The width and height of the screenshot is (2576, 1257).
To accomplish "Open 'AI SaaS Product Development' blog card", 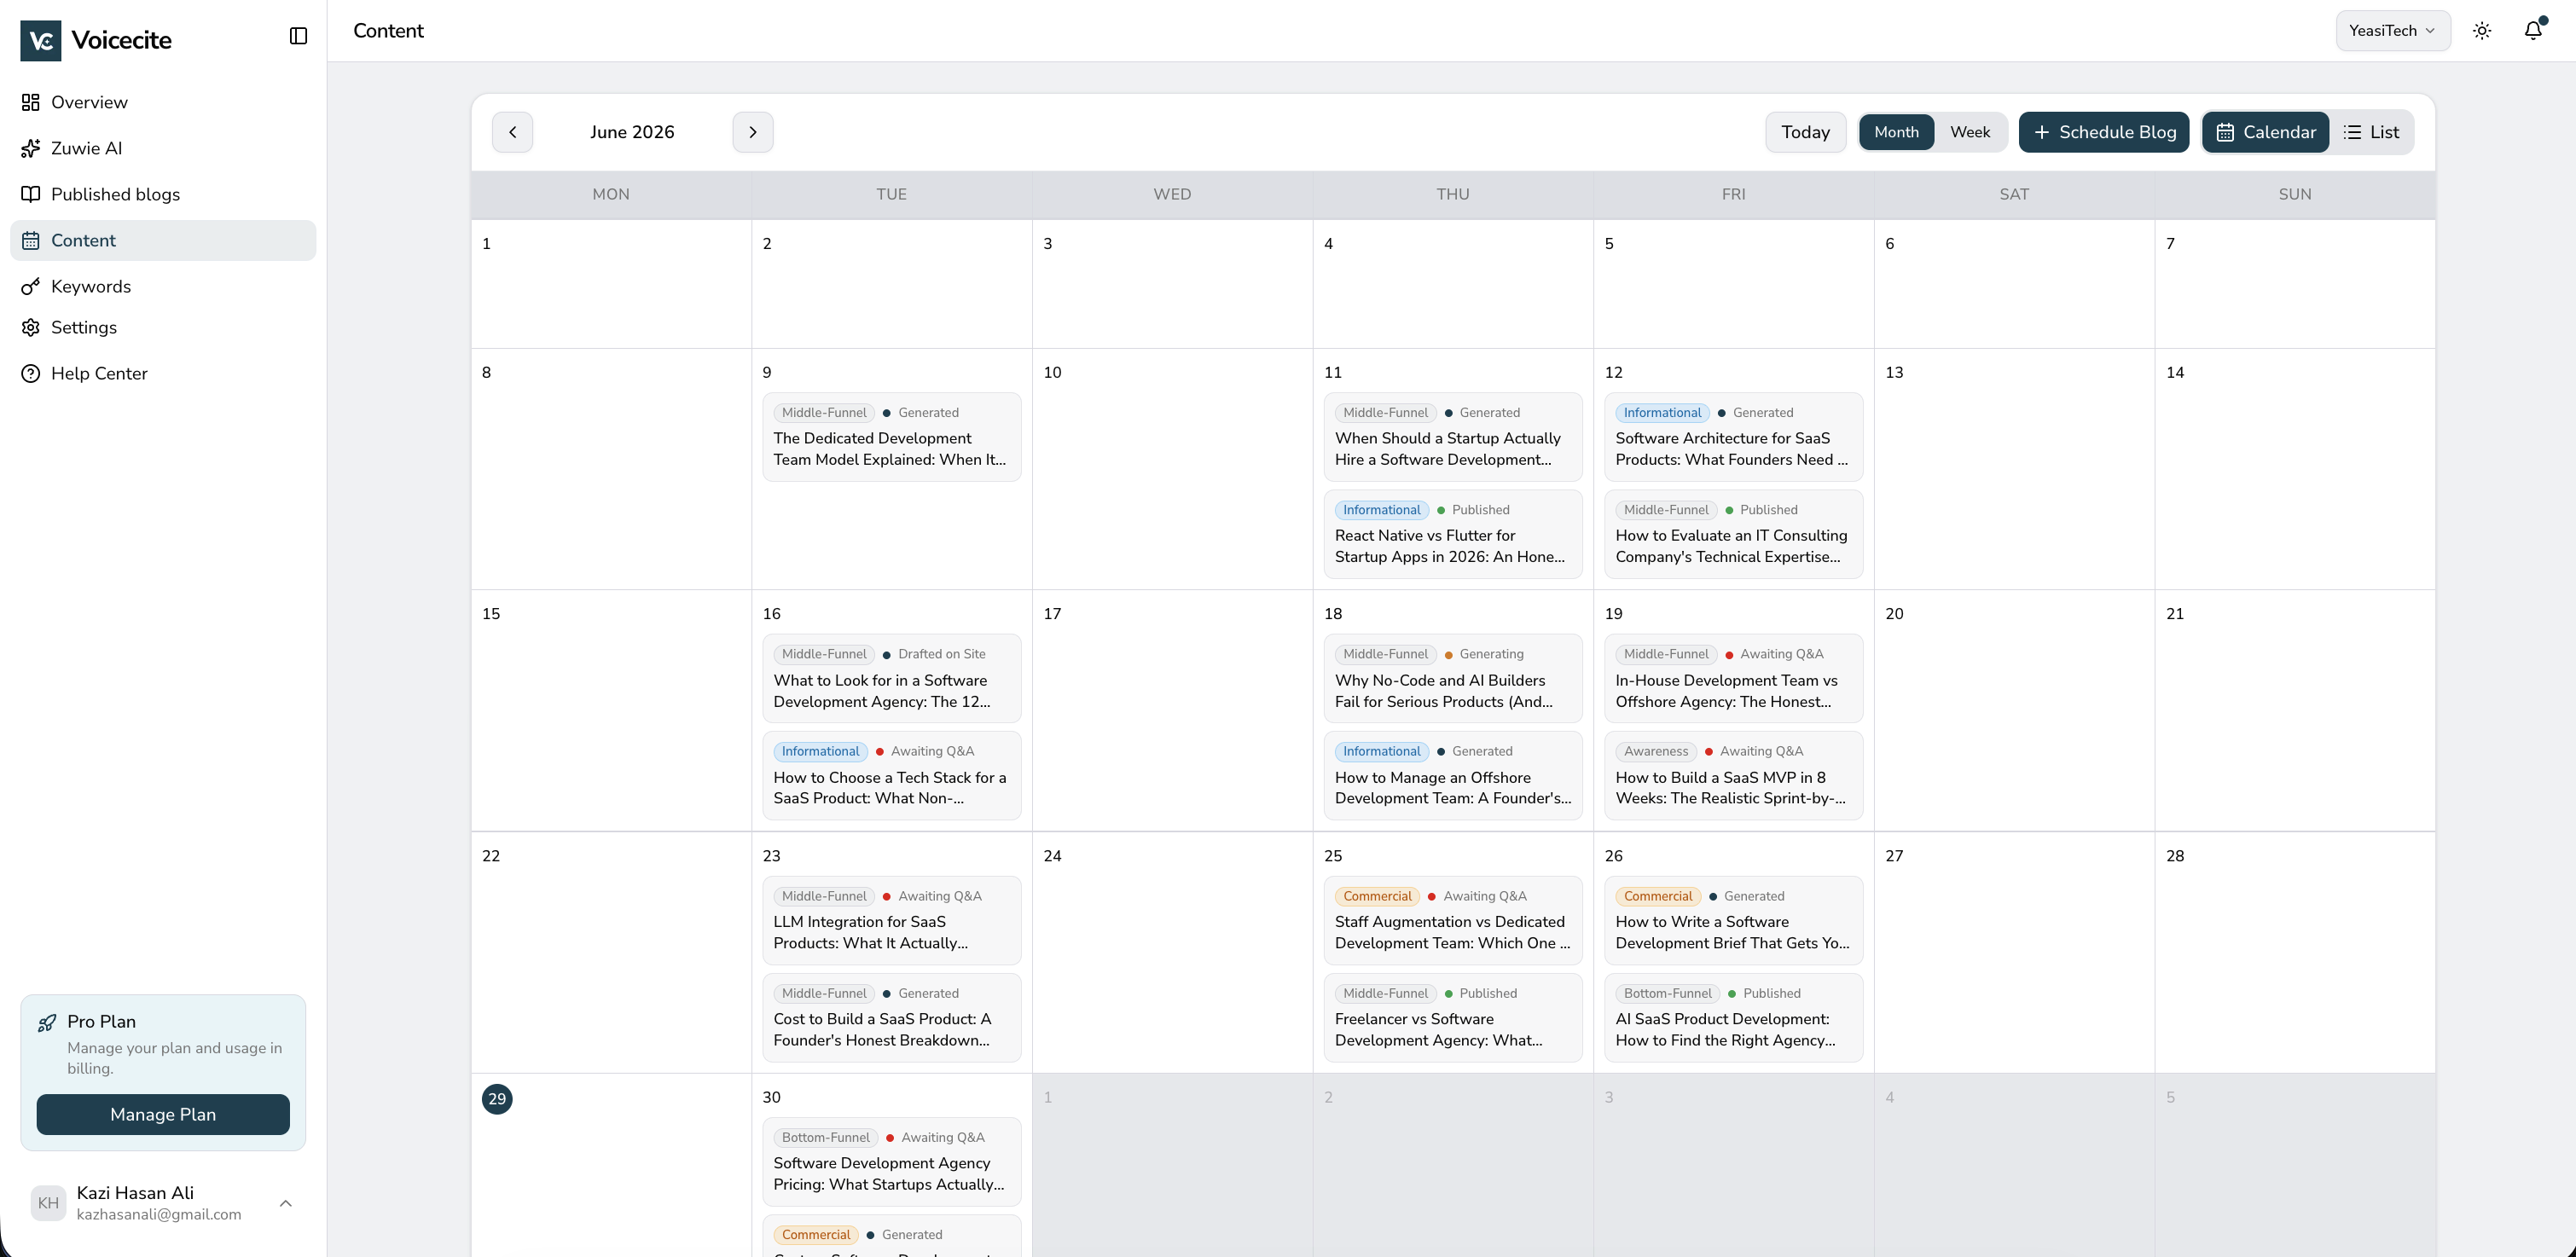I will [1733, 1017].
